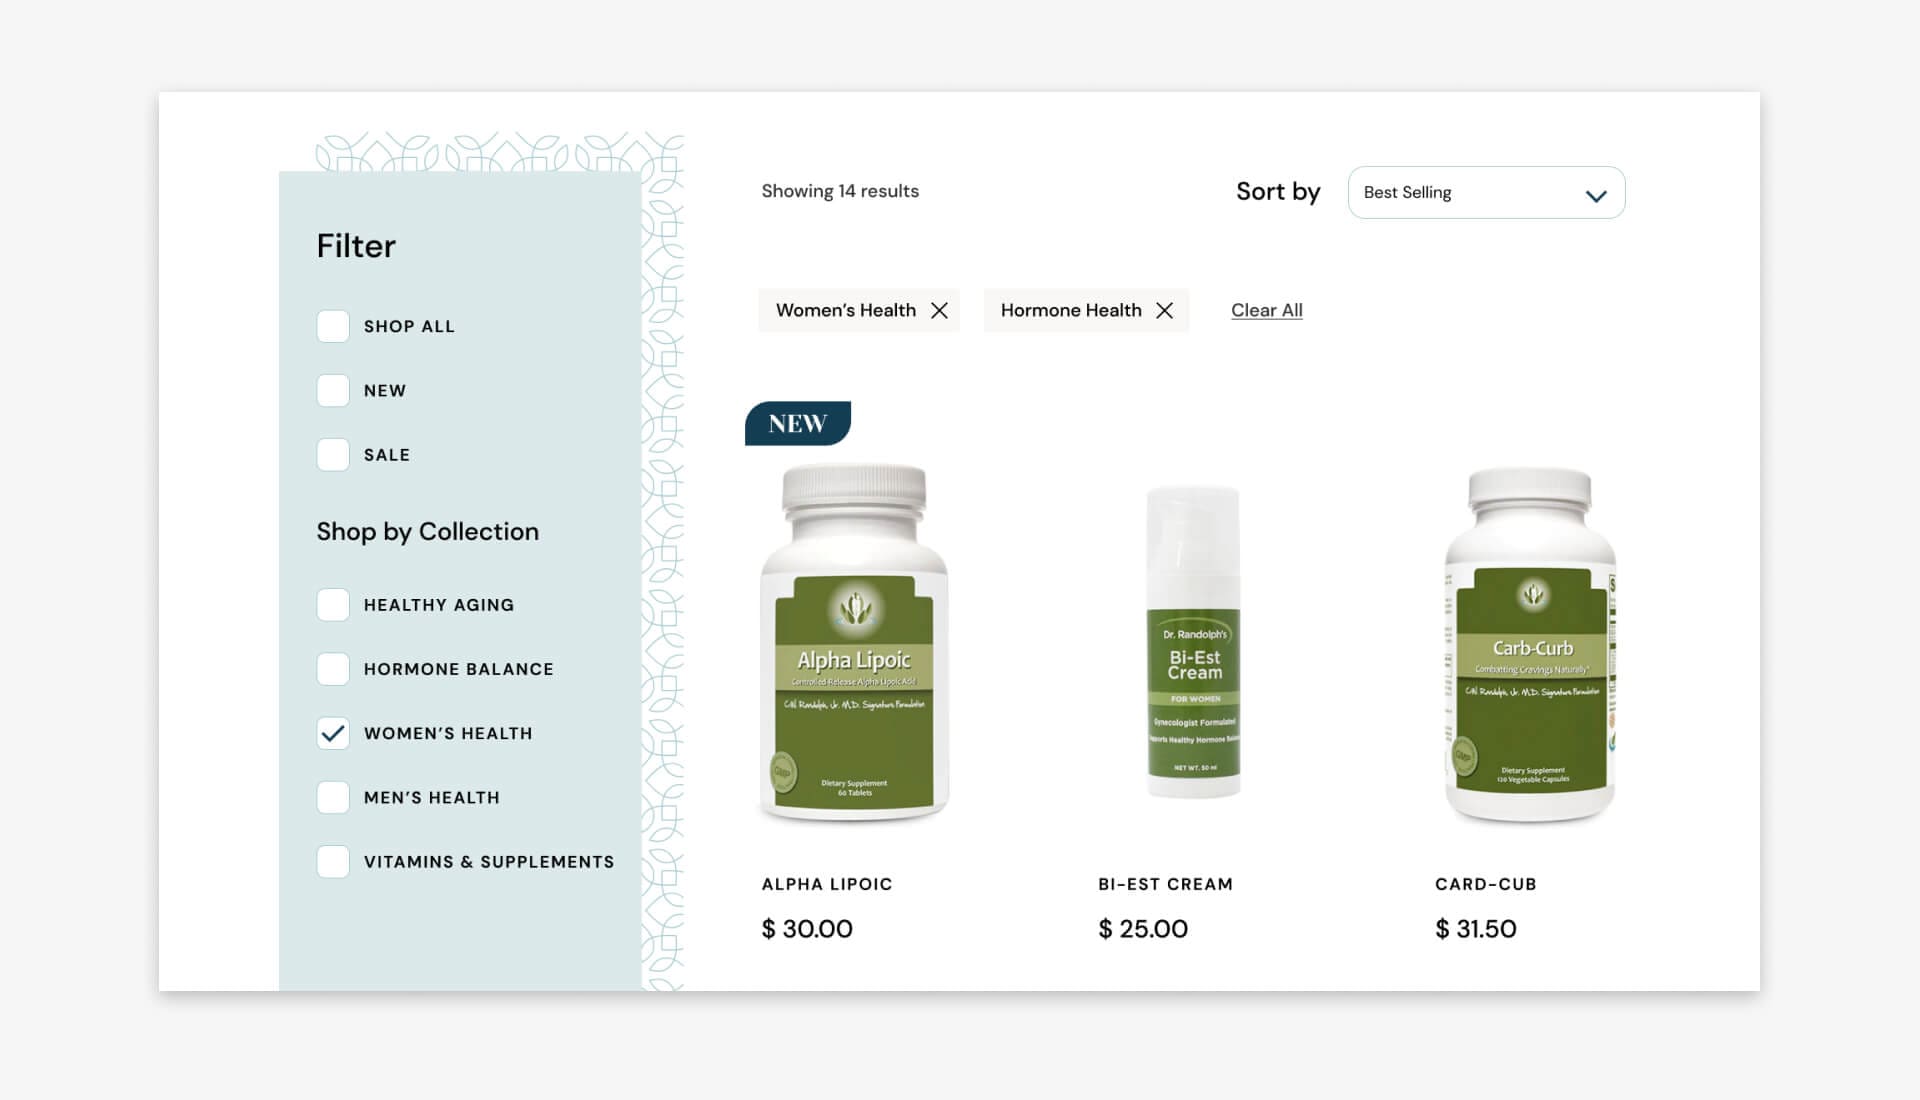Click the Sort by dropdown chevron arrow
The width and height of the screenshot is (1920, 1100).
[1596, 196]
